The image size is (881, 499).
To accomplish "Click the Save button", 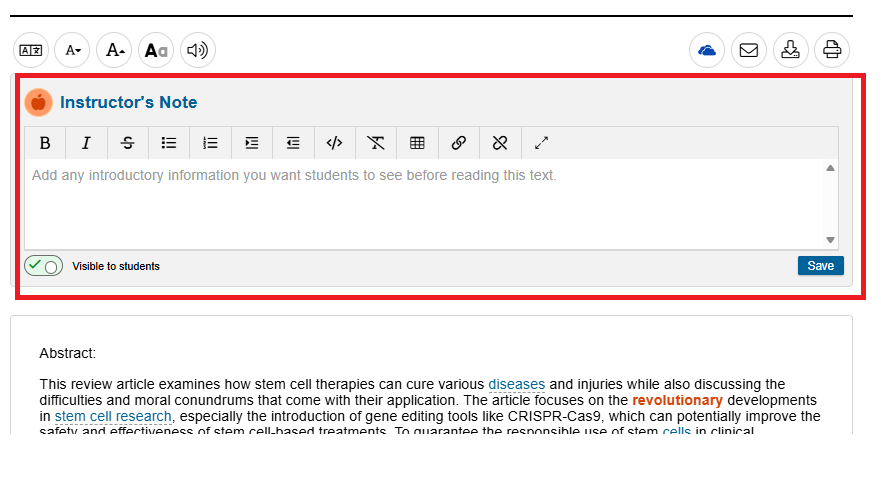I will click(x=820, y=266).
